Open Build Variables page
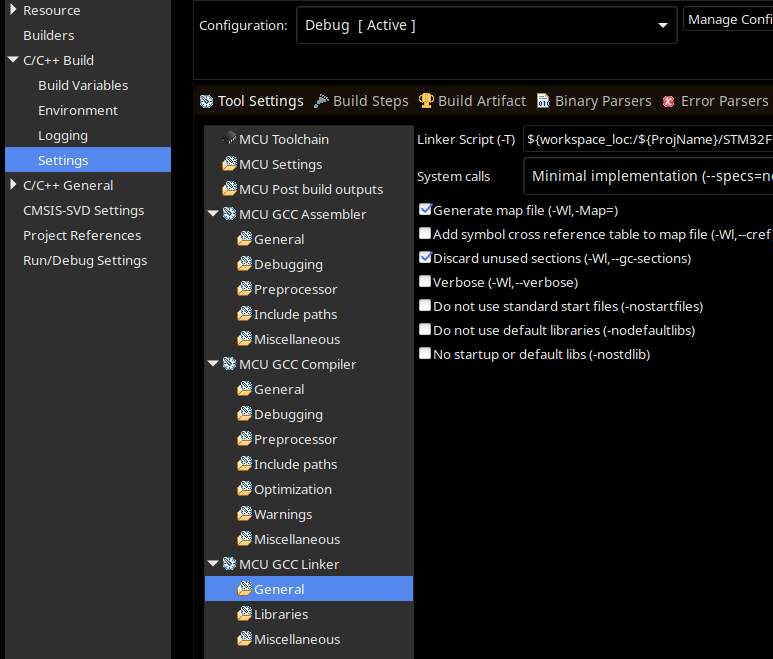Screen dimensions: 773x659 pos(83,85)
